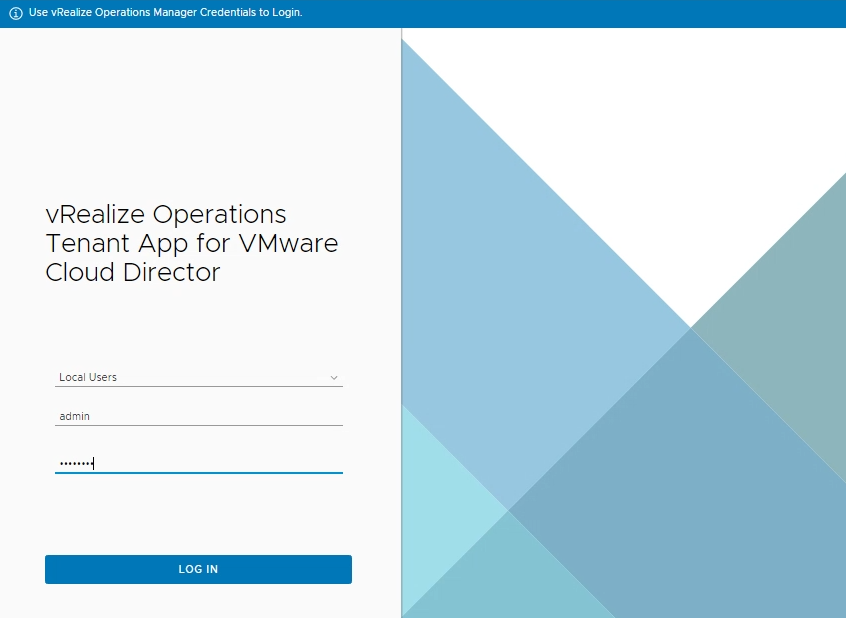Click the chevron arrow beside Local Users

(334, 378)
